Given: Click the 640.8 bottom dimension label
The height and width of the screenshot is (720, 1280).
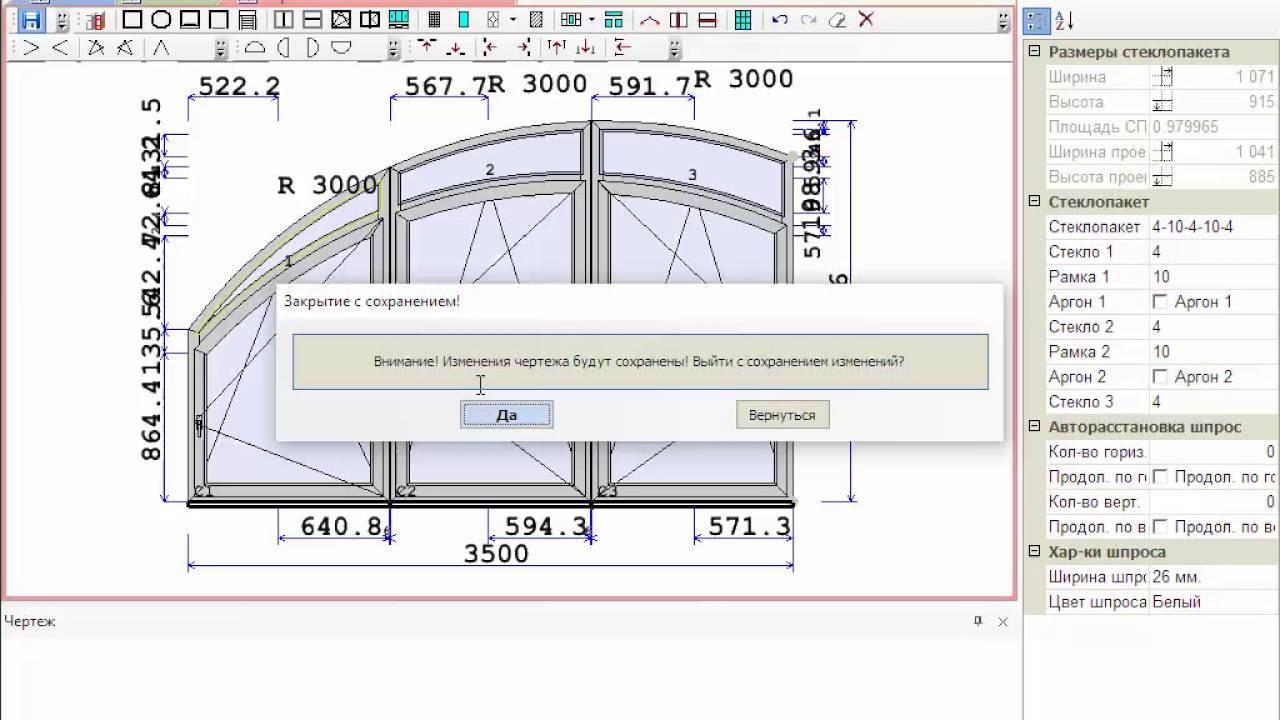Looking at the screenshot, I should click(342, 525).
